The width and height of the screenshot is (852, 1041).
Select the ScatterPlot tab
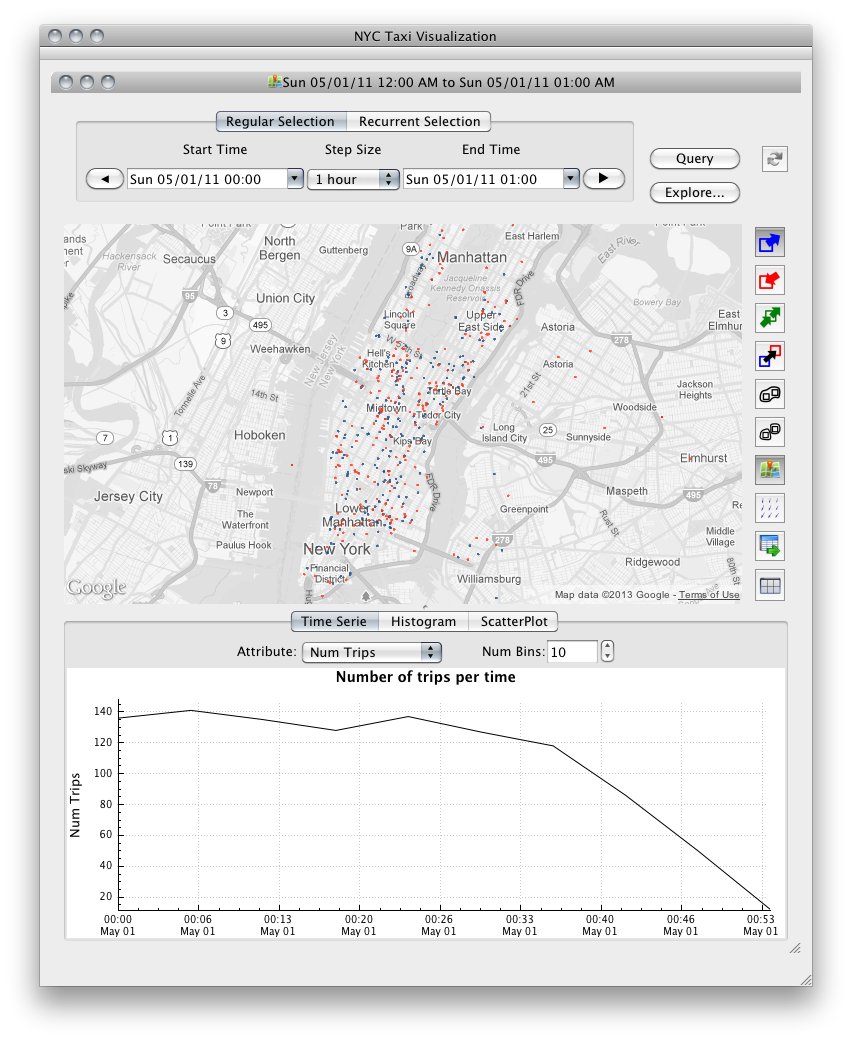click(x=513, y=621)
